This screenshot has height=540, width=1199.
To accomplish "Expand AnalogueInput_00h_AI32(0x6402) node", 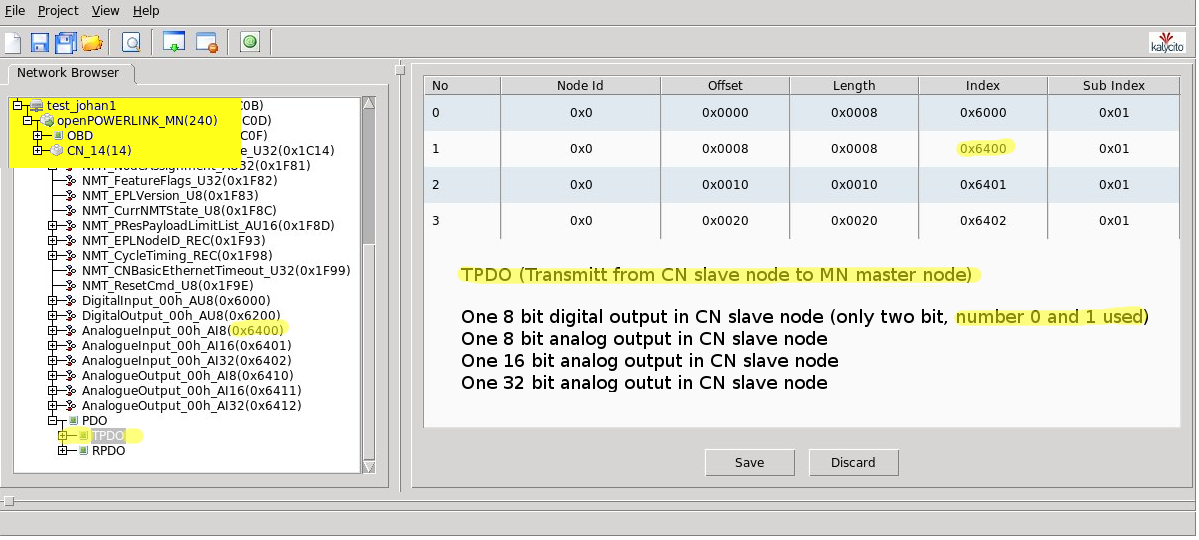I will point(52,361).
